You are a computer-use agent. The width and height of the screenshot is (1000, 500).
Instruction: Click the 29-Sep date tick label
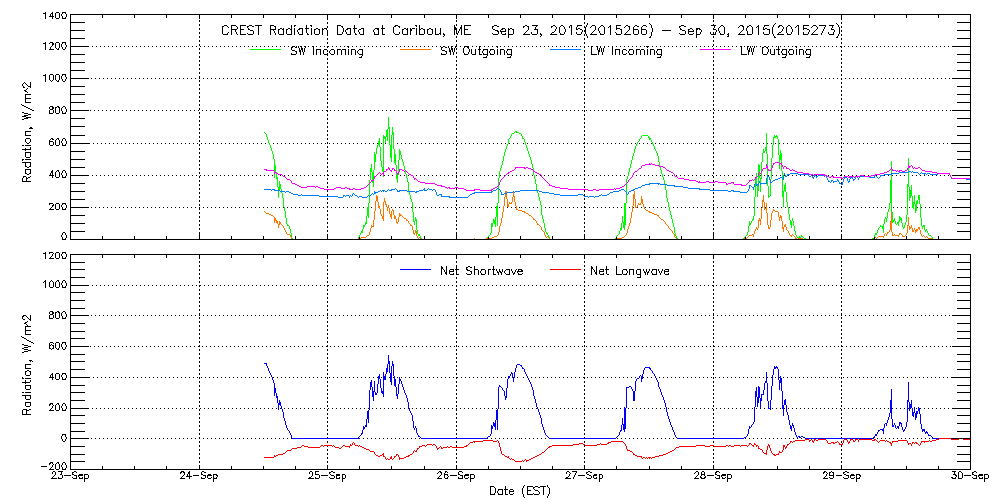tap(841, 476)
